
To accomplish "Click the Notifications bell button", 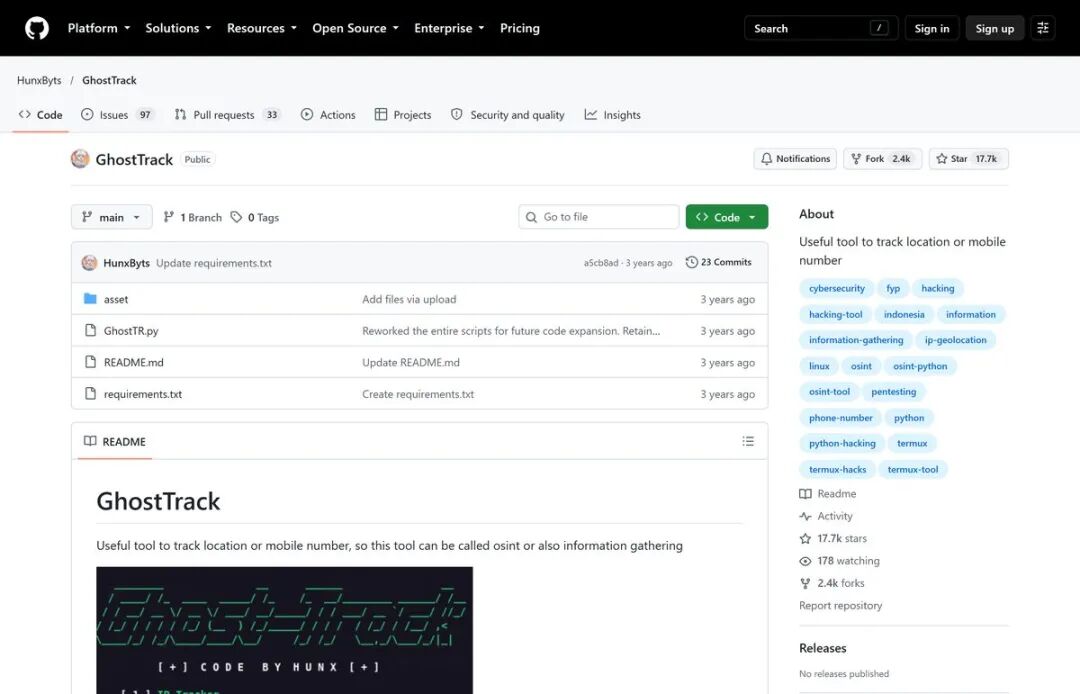I will (x=795, y=159).
